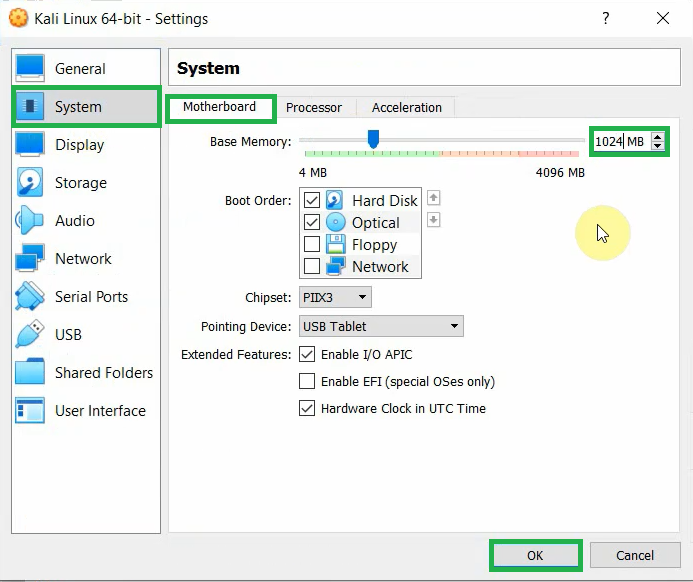Select the Hard Disk boot device icon
This screenshot has width=693, height=582.
click(x=335, y=200)
